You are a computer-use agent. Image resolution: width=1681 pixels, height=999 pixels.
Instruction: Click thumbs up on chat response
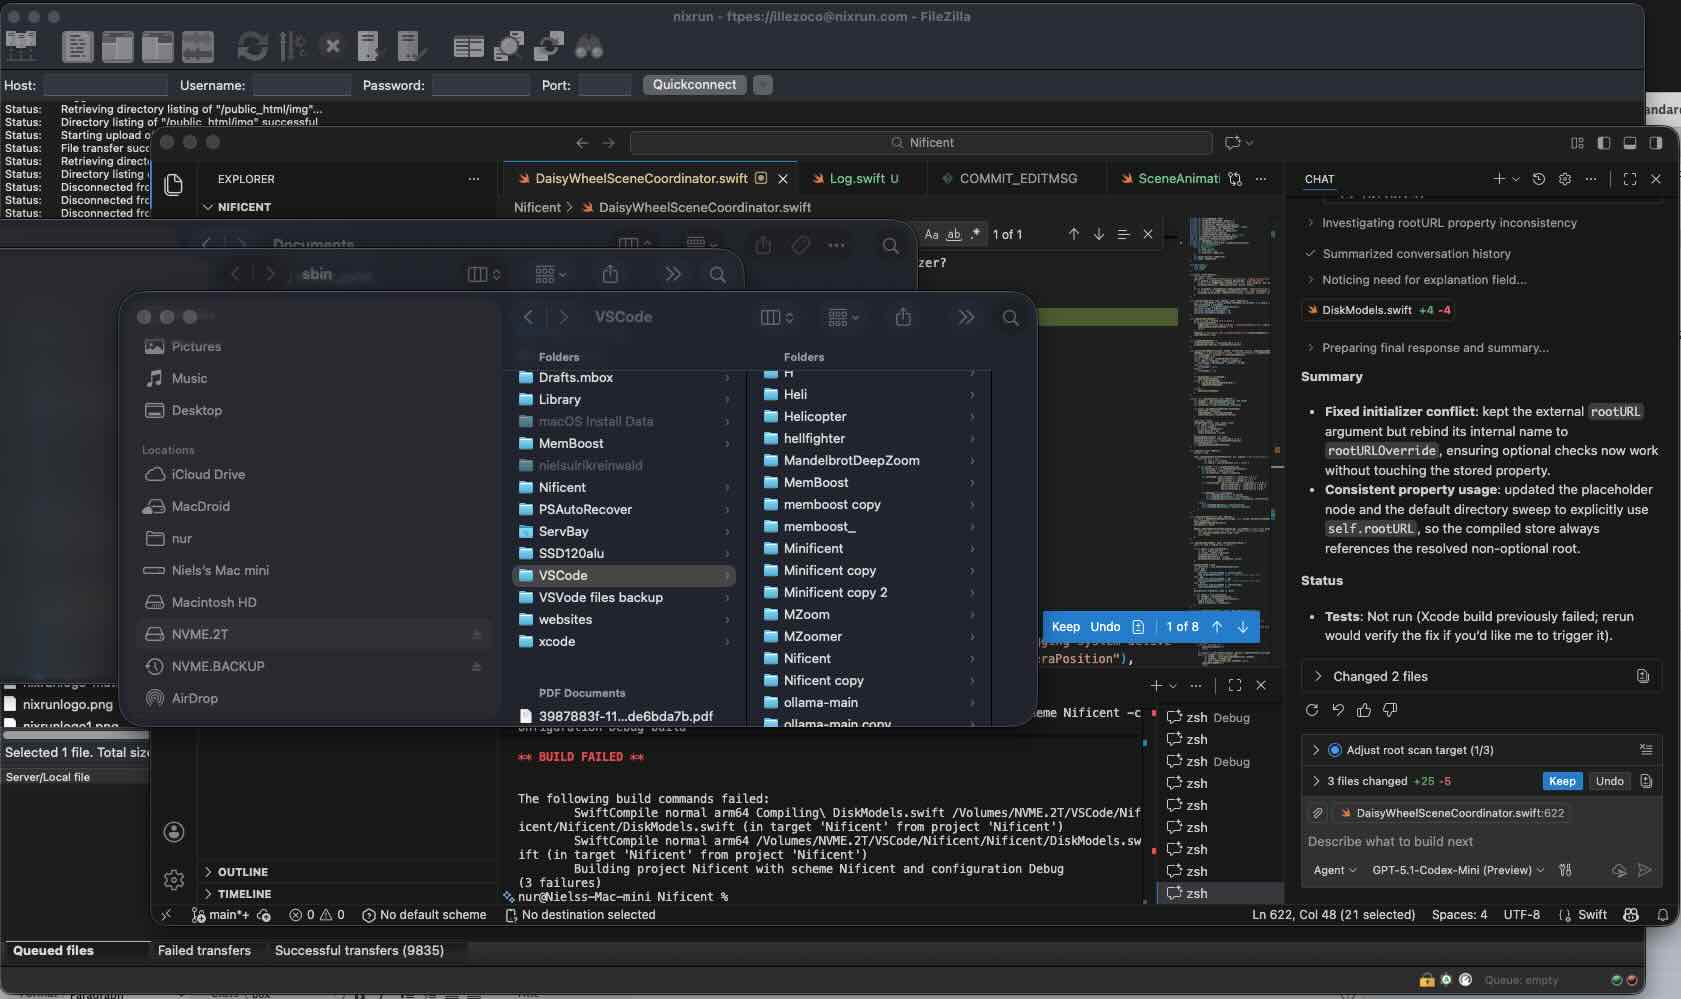[x=1364, y=710]
